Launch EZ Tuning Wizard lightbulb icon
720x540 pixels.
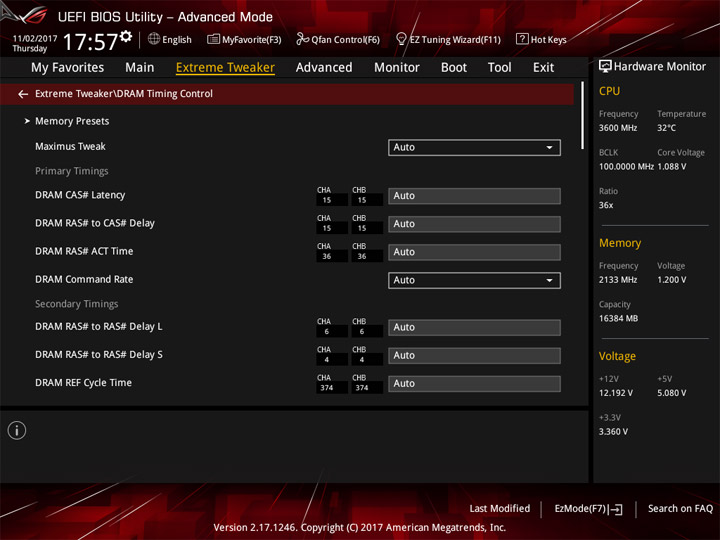click(x=401, y=39)
